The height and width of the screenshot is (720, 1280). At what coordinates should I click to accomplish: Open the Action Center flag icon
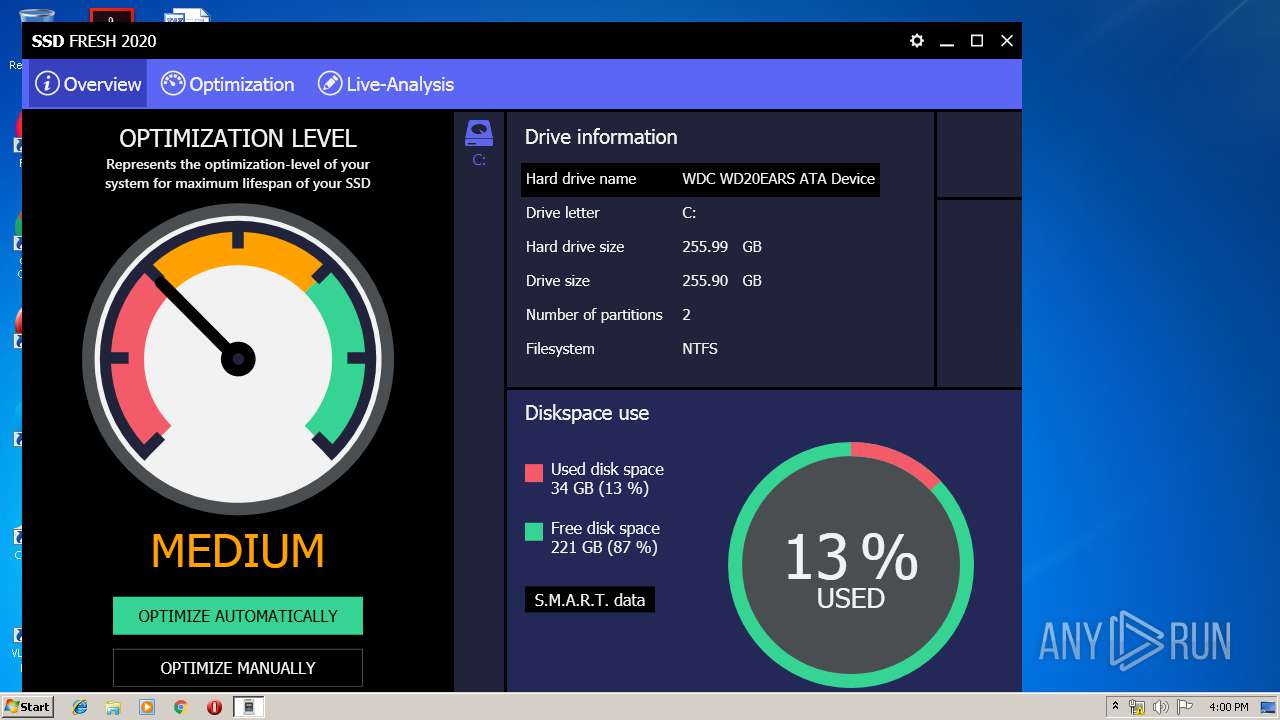(1185, 707)
